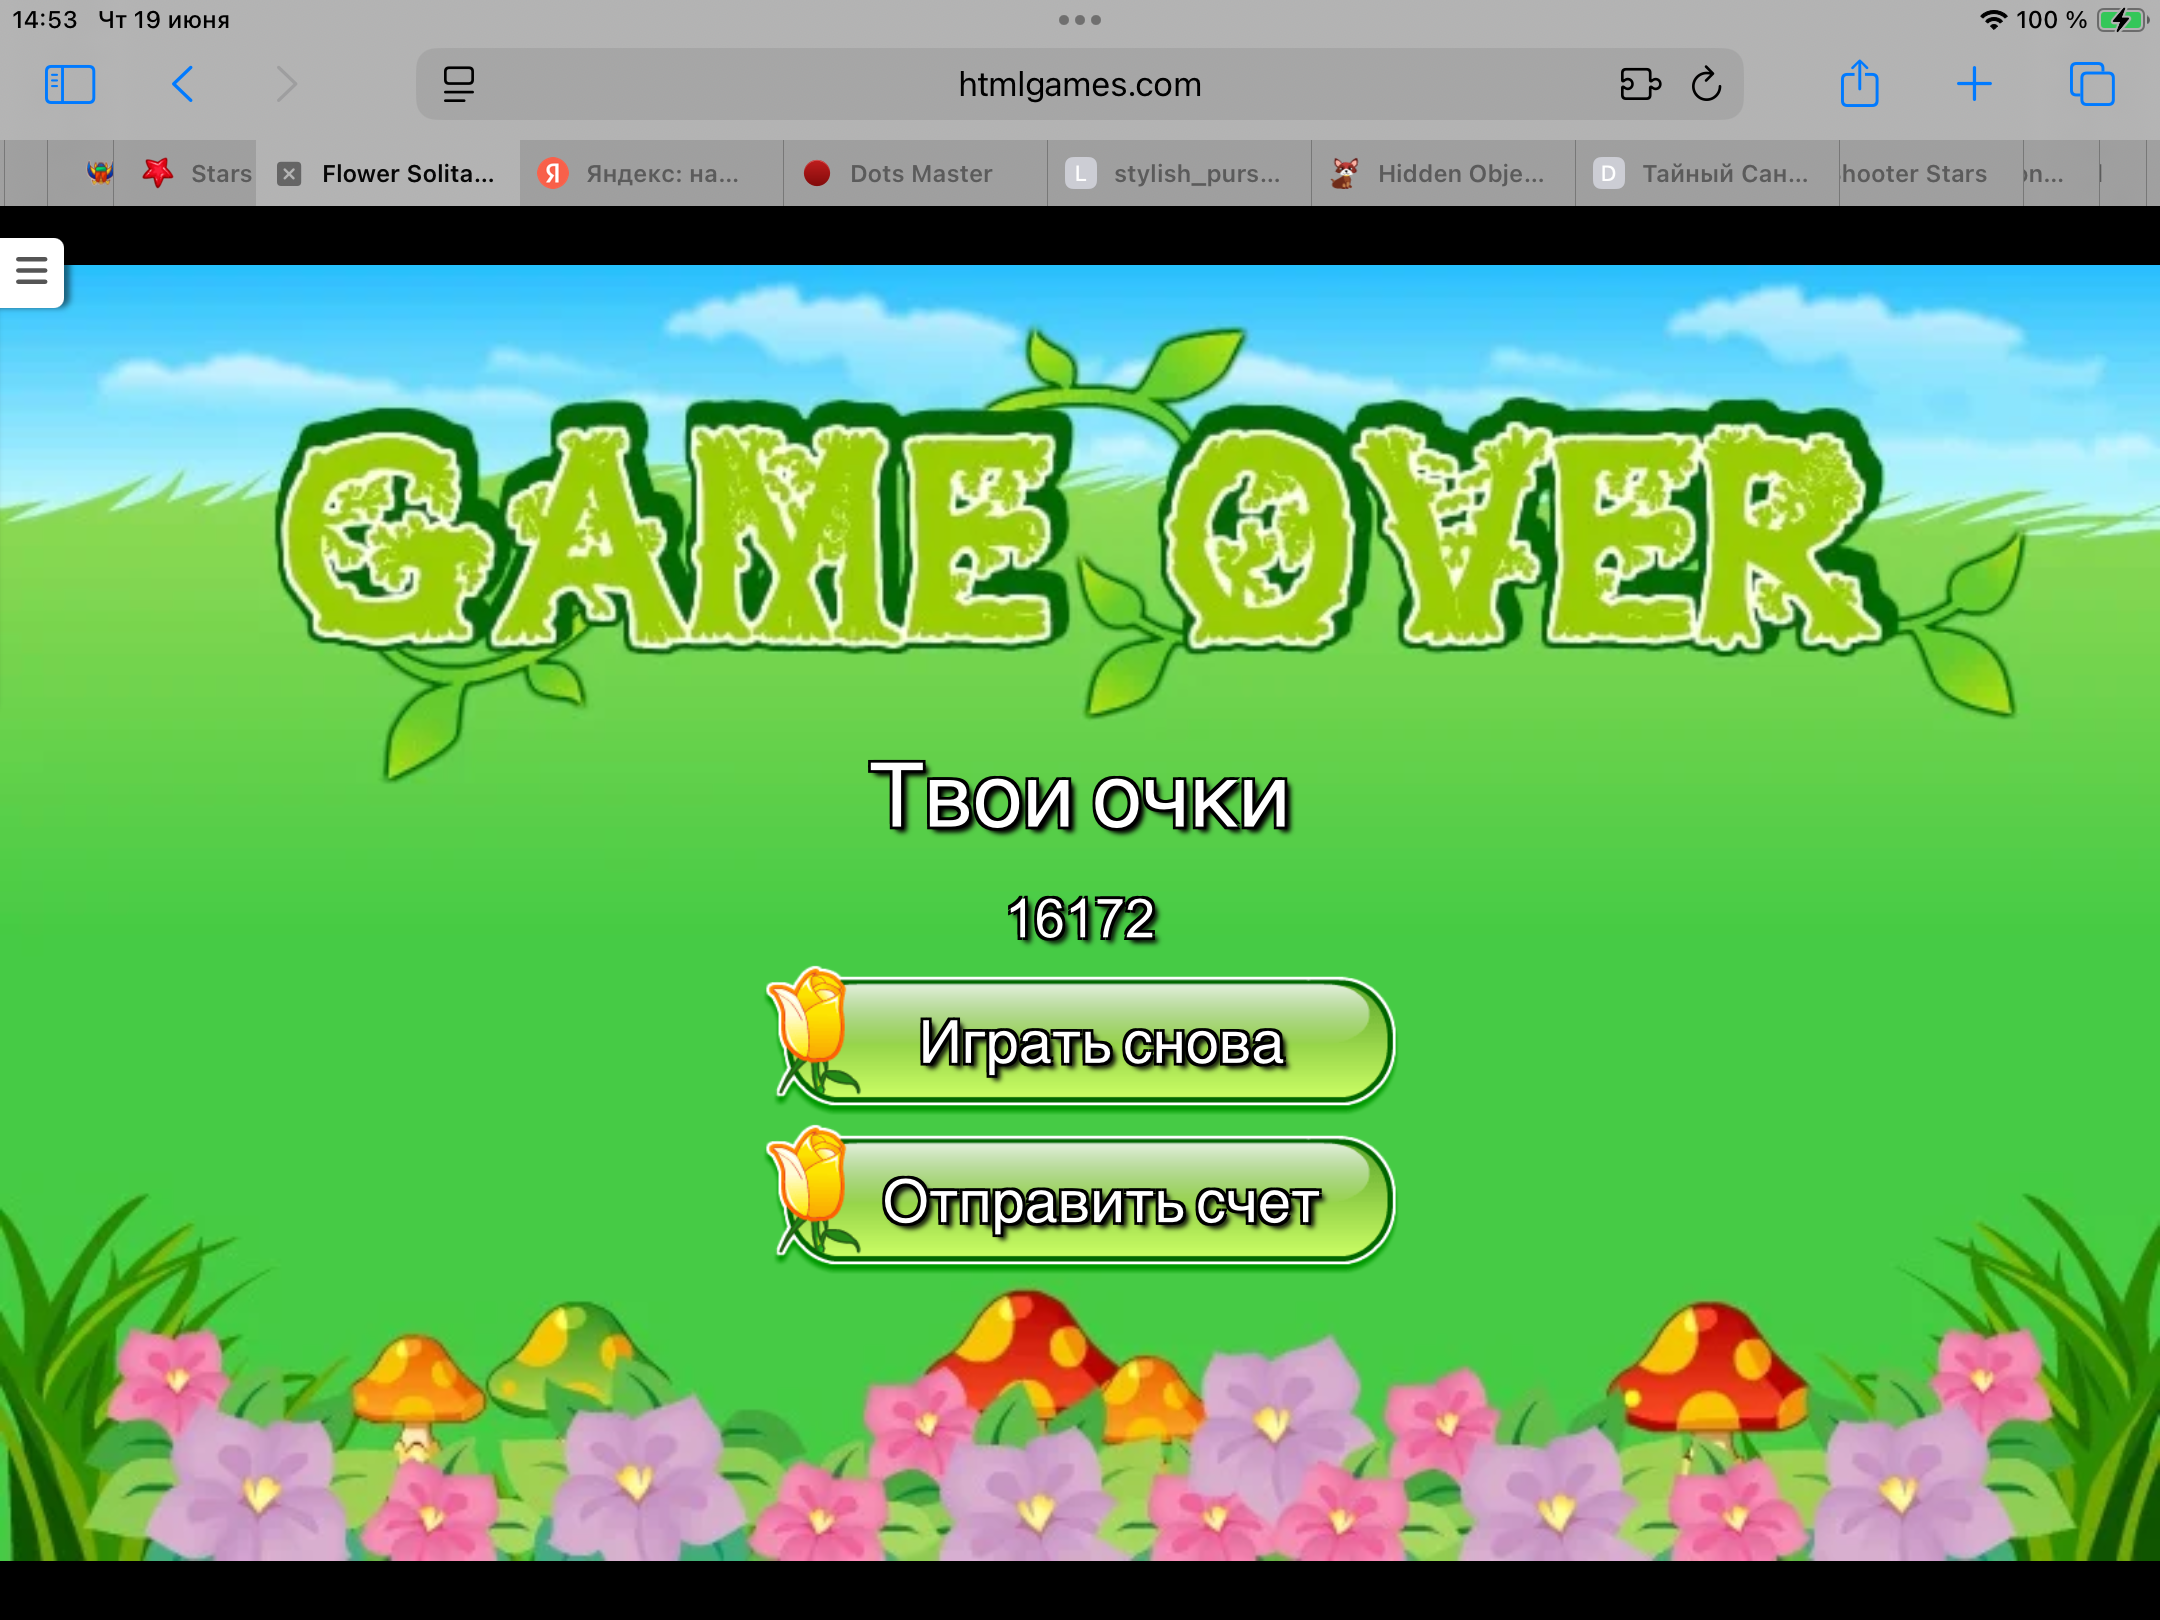Switch to the hooter Stars tab
The width and height of the screenshot is (2160, 1620).
(1932, 174)
